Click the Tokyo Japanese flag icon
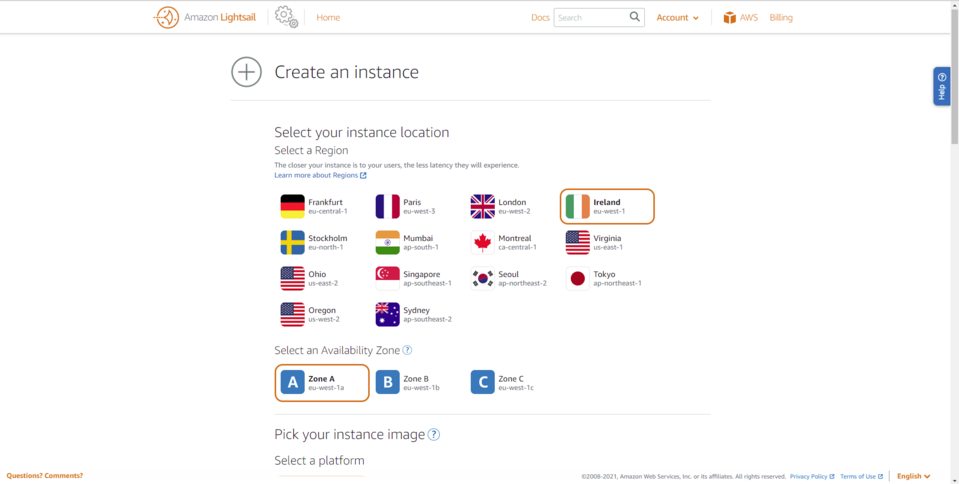The image size is (959, 484). tap(577, 279)
